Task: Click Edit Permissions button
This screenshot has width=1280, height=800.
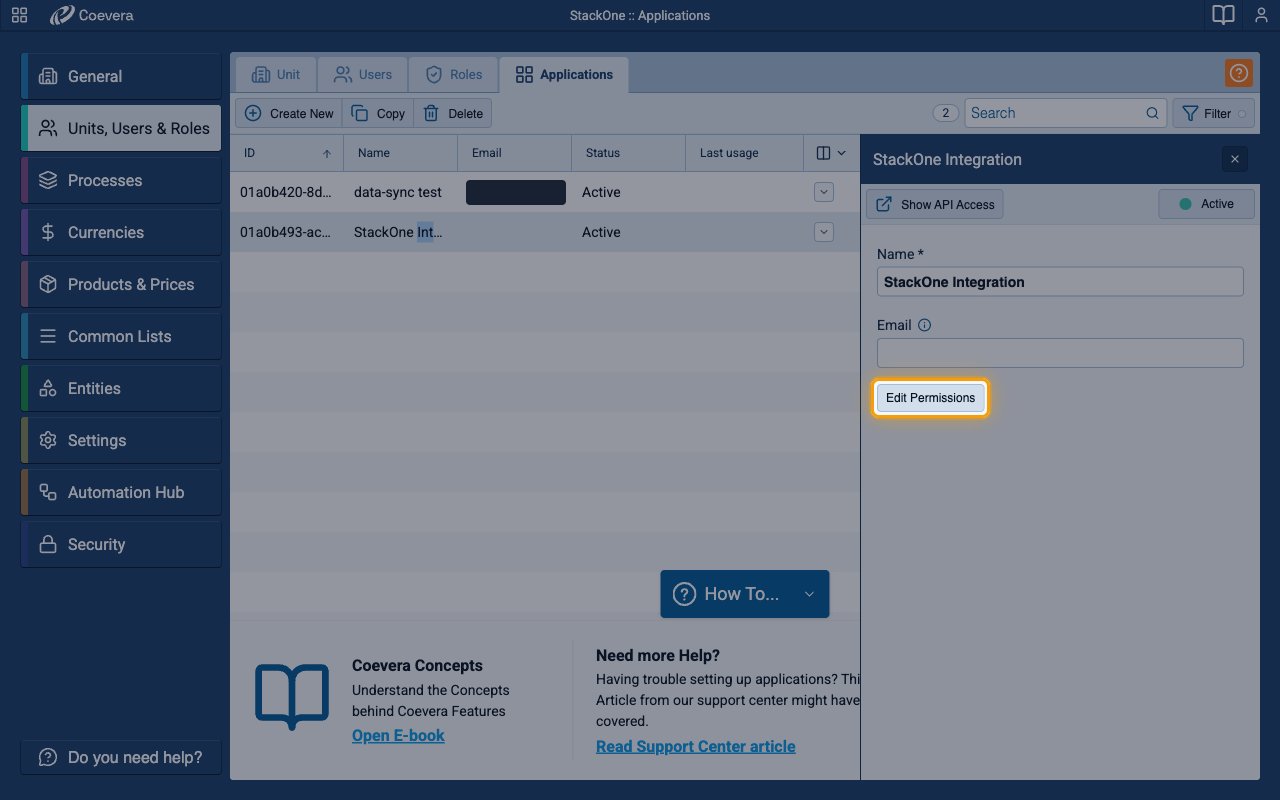Action: [930, 398]
